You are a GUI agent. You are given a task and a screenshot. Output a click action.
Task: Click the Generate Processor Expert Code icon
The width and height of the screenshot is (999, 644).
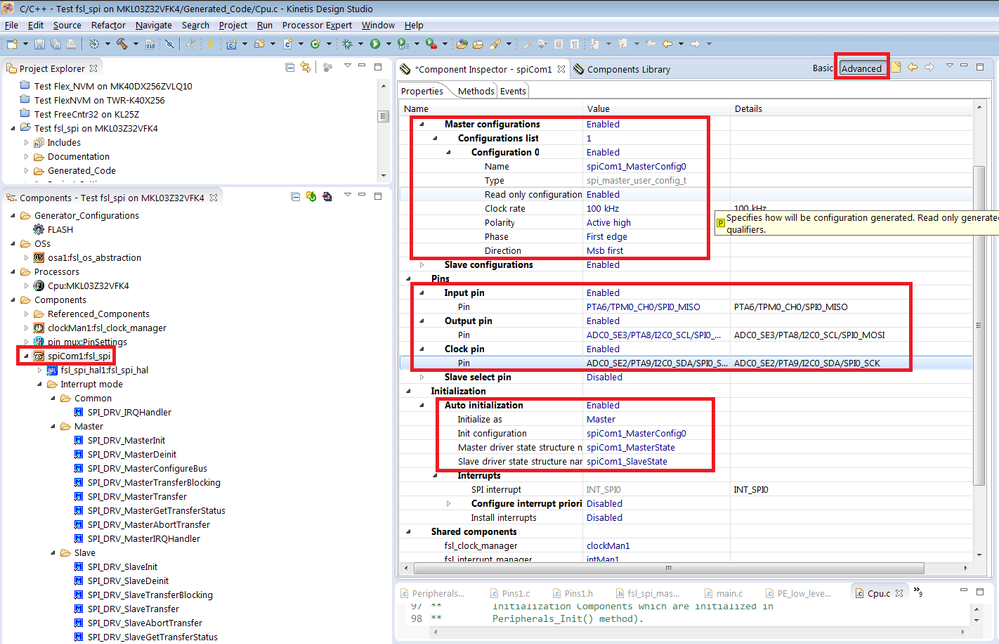pos(311,197)
